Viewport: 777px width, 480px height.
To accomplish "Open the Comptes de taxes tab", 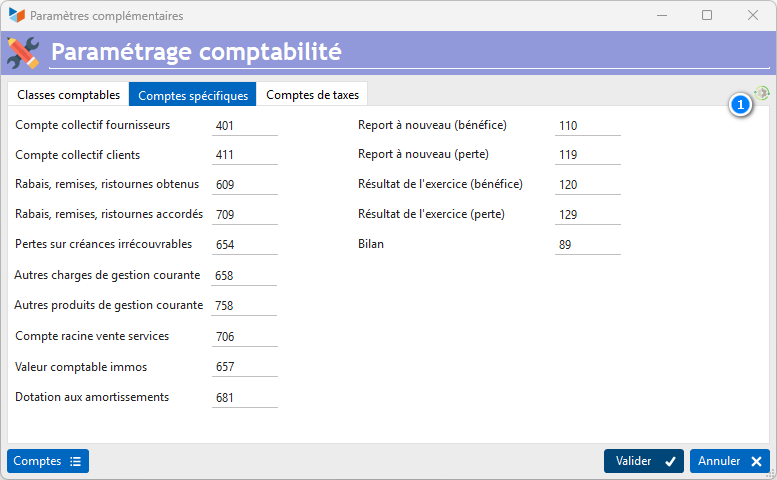I will coord(312,95).
